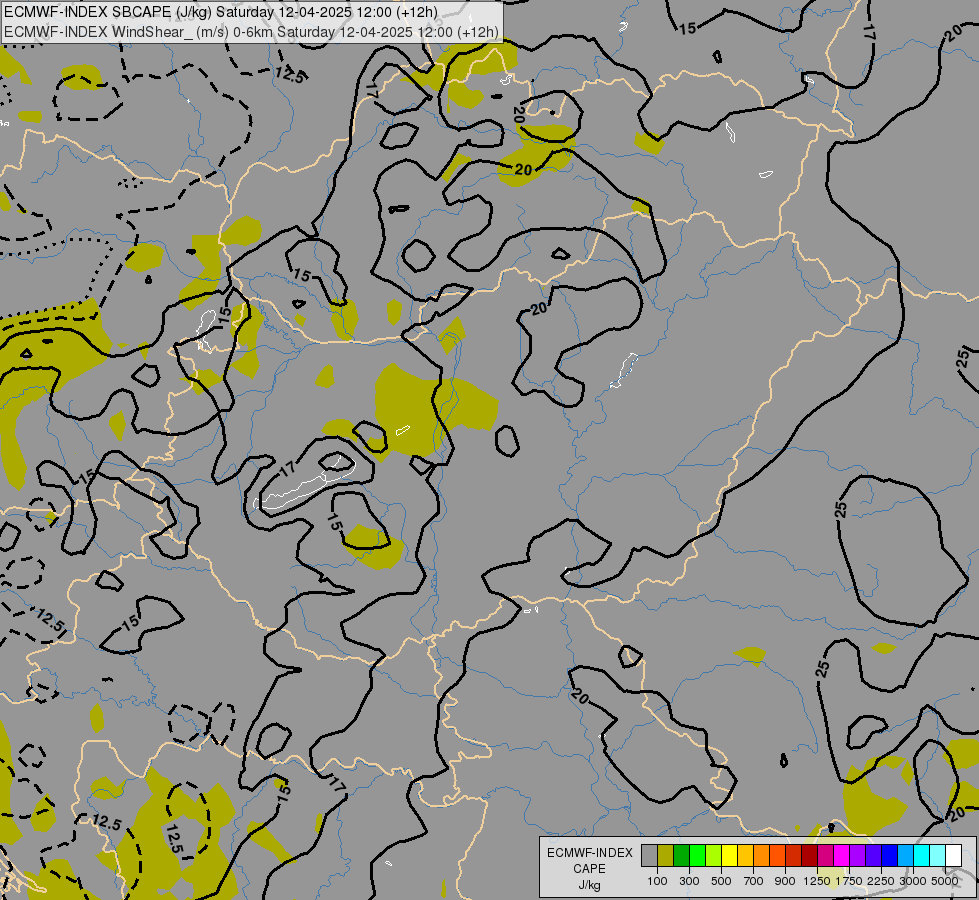Image resolution: width=979 pixels, height=900 pixels.
Task: Choose the dark red swatch left of 1250
Action: point(809,856)
